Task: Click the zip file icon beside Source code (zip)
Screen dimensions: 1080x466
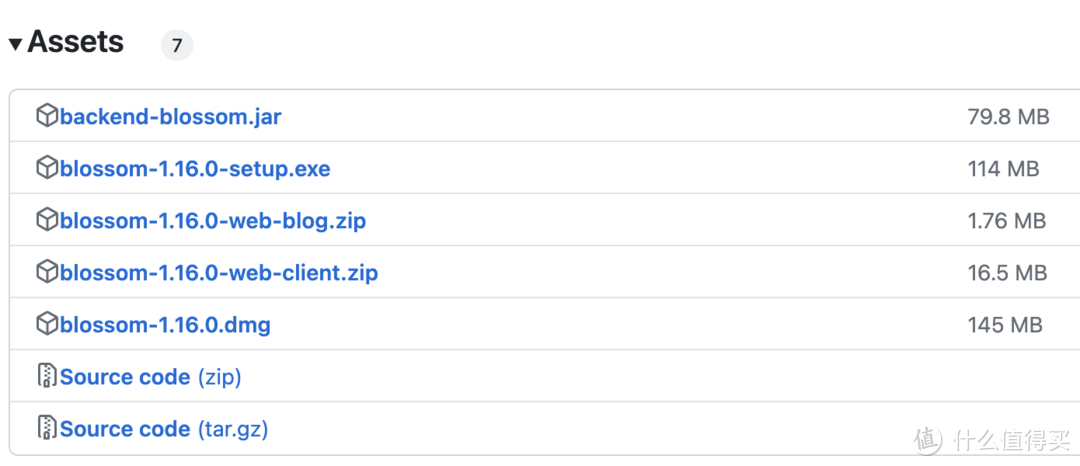Action: (x=47, y=376)
